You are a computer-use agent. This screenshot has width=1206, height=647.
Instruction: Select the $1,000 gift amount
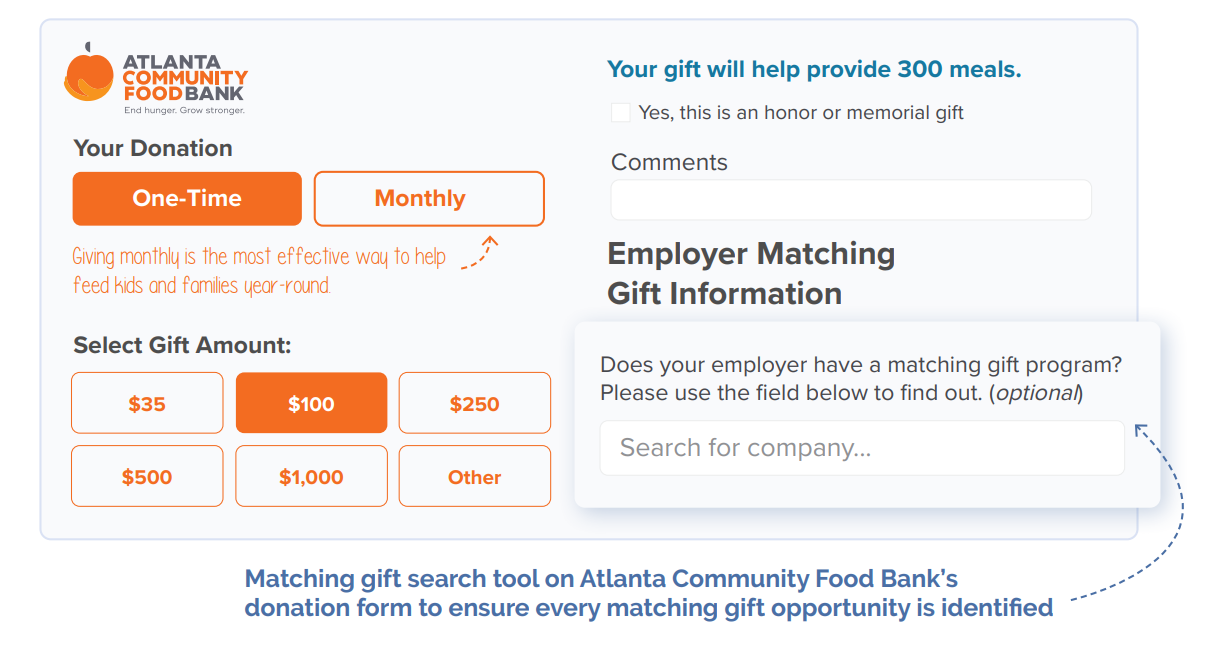311,476
